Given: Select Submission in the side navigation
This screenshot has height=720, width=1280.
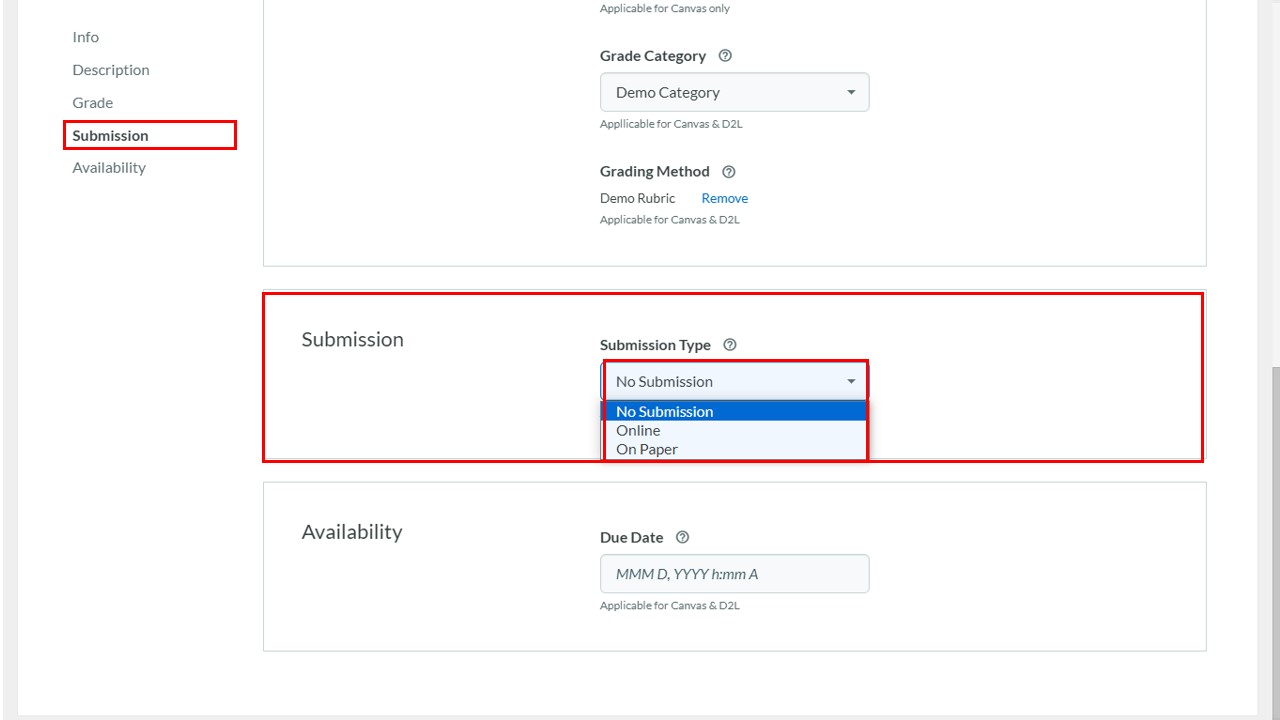Looking at the screenshot, I should [x=110, y=135].
